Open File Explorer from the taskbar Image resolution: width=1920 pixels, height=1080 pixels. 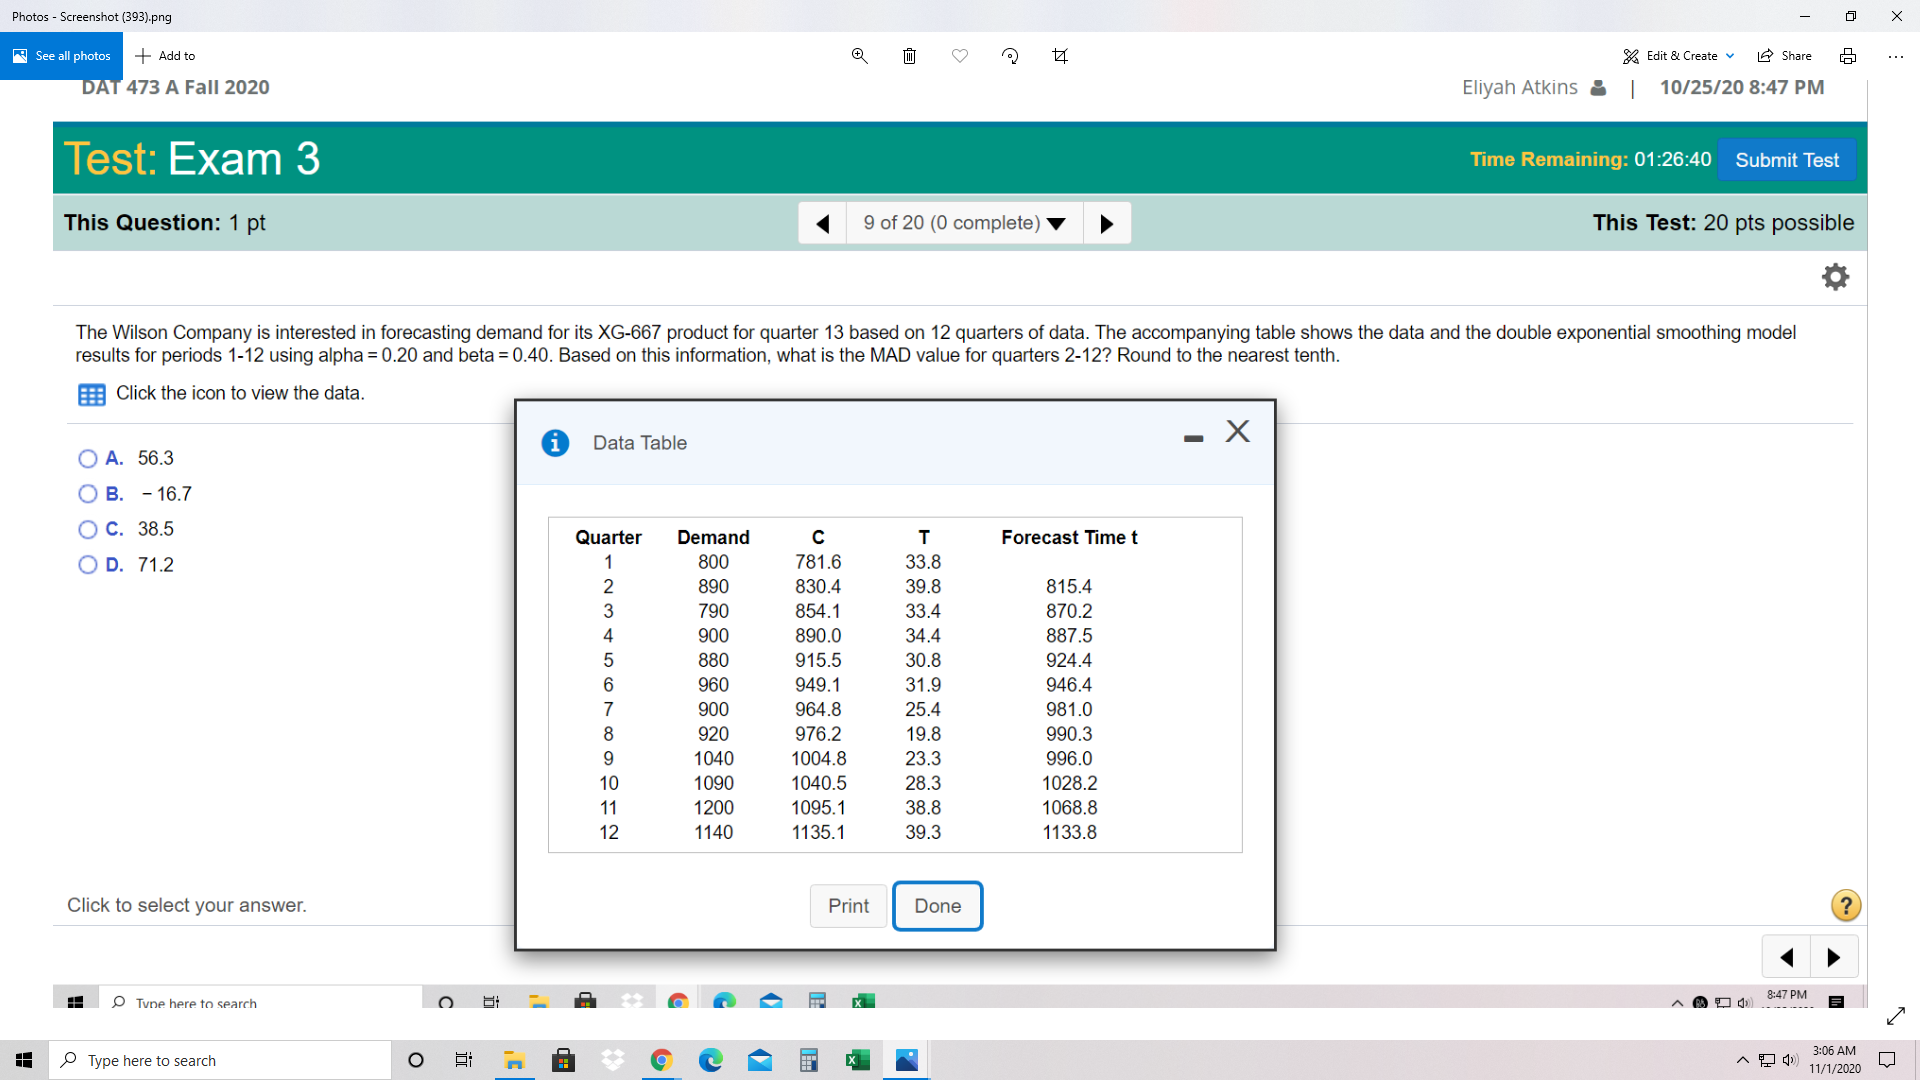514,1060
